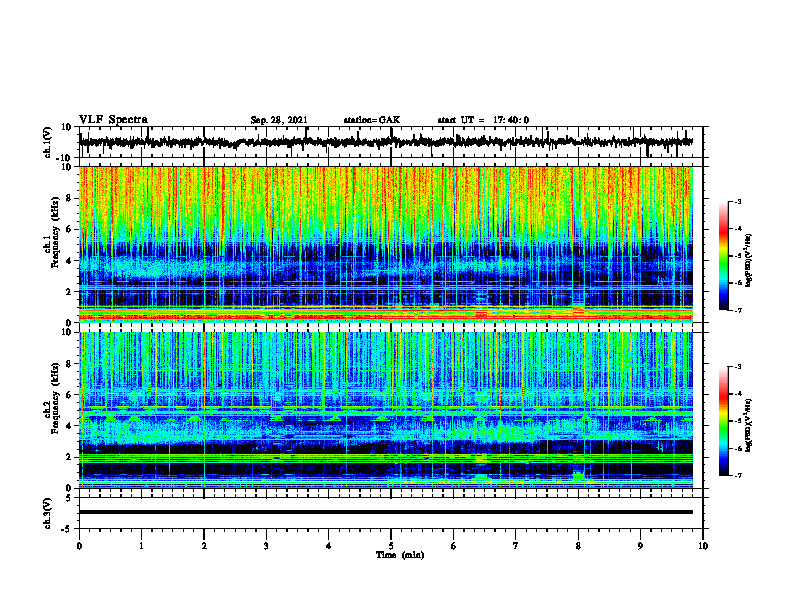792x612 pixels.
Task: Click the "VLF Spectra" title text
Action: pos(113,120)
